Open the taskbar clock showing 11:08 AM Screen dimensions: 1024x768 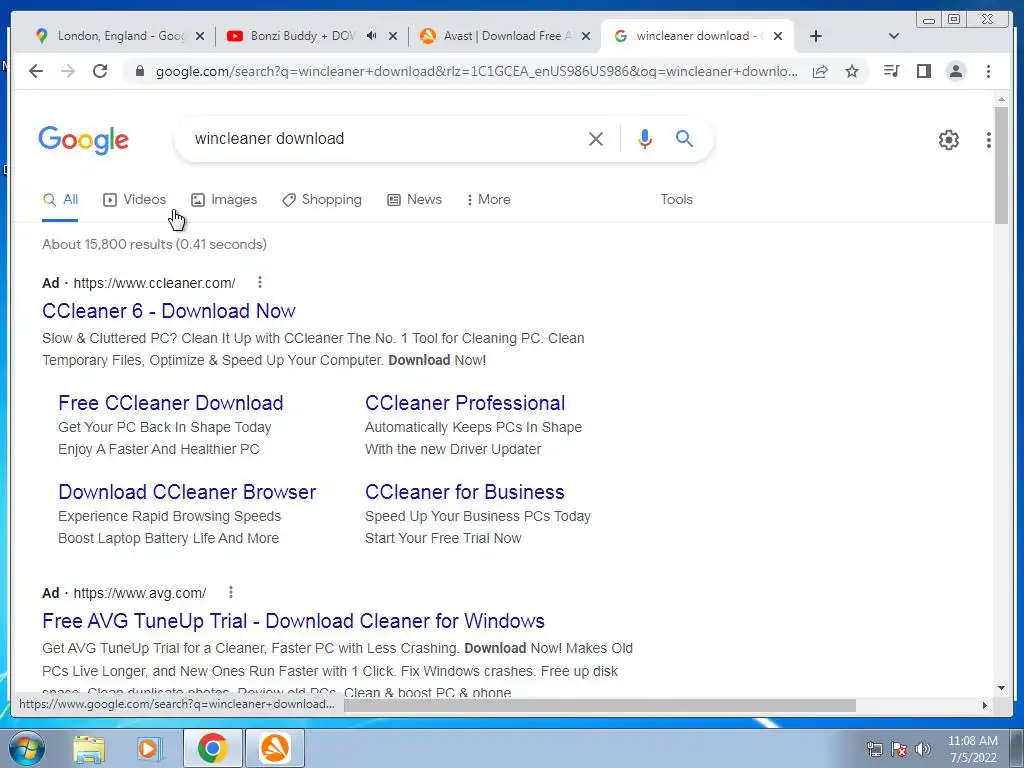(x=972, y=749)
